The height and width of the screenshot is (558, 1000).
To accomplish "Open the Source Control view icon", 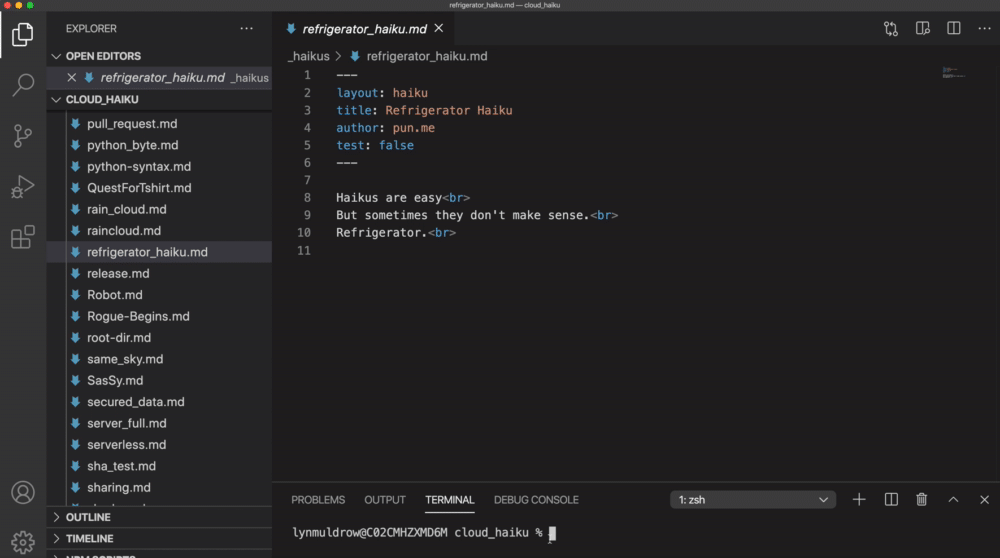I will point(22,136).
